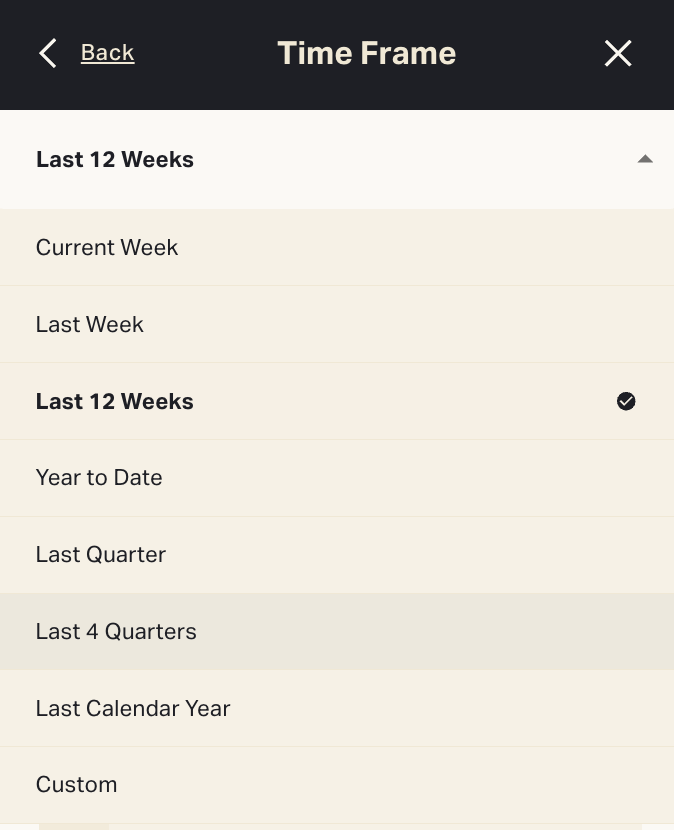This screenshot has width=674, height=830.
Task: Click the Time Frame title text
Action: tap(366, 53)
